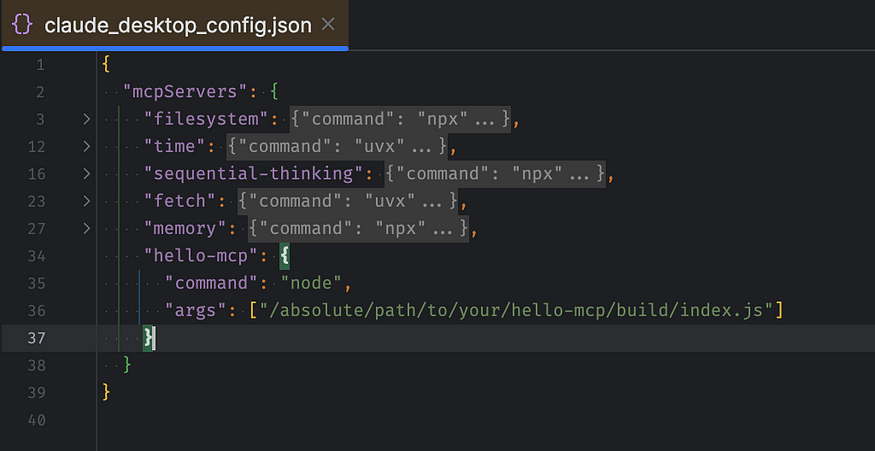Click the folded placeholder of "time" entry
Screen dimensions: 875x451
pos(423,147)
